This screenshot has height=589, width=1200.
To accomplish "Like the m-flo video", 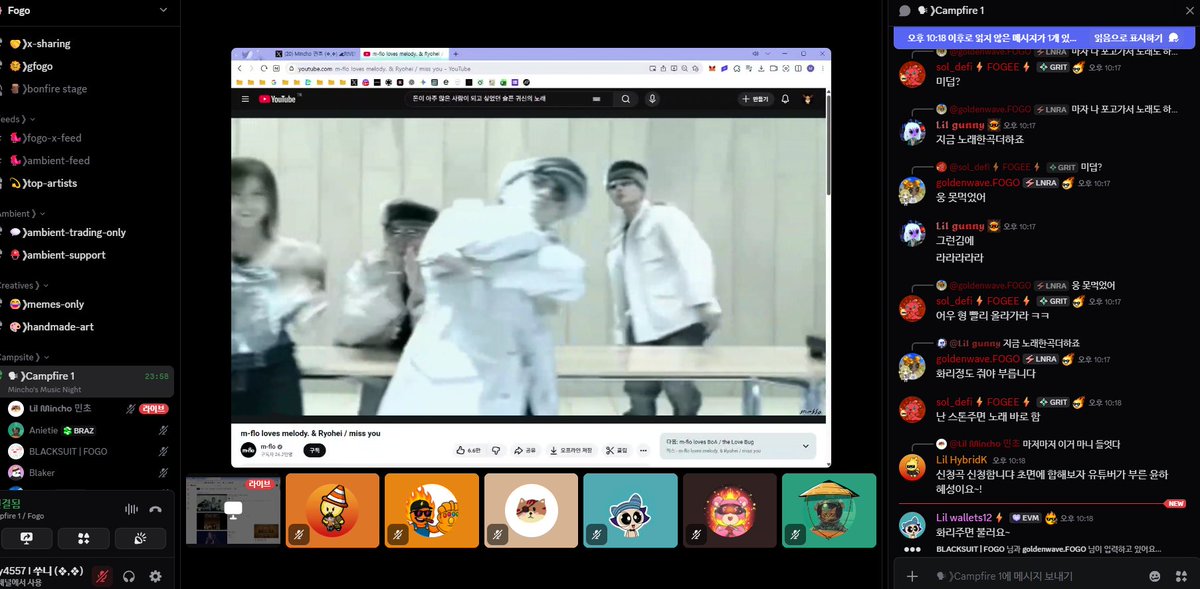I will [468, 450].
